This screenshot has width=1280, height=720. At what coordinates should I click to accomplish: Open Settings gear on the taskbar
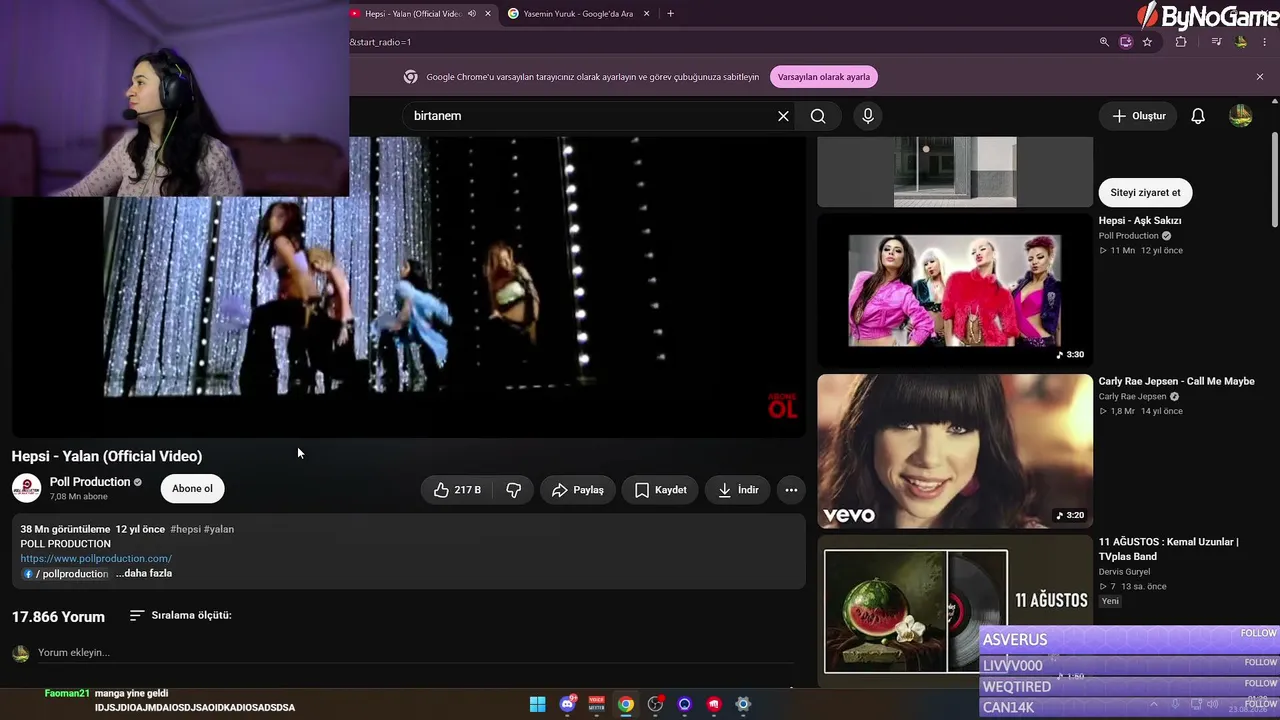click(743, 704)
